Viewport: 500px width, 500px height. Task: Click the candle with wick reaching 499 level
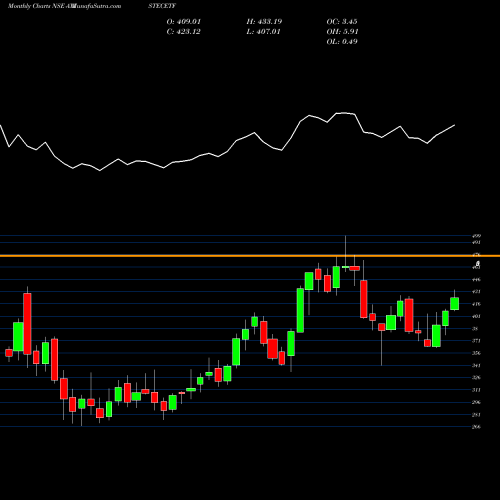tap(345, 267)
